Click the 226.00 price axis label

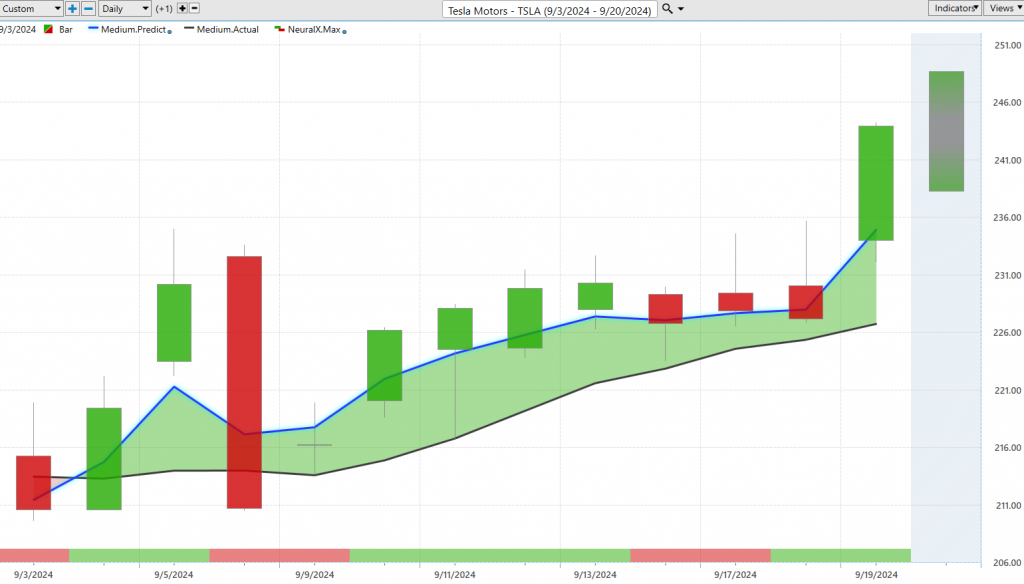coord(1008,333)
